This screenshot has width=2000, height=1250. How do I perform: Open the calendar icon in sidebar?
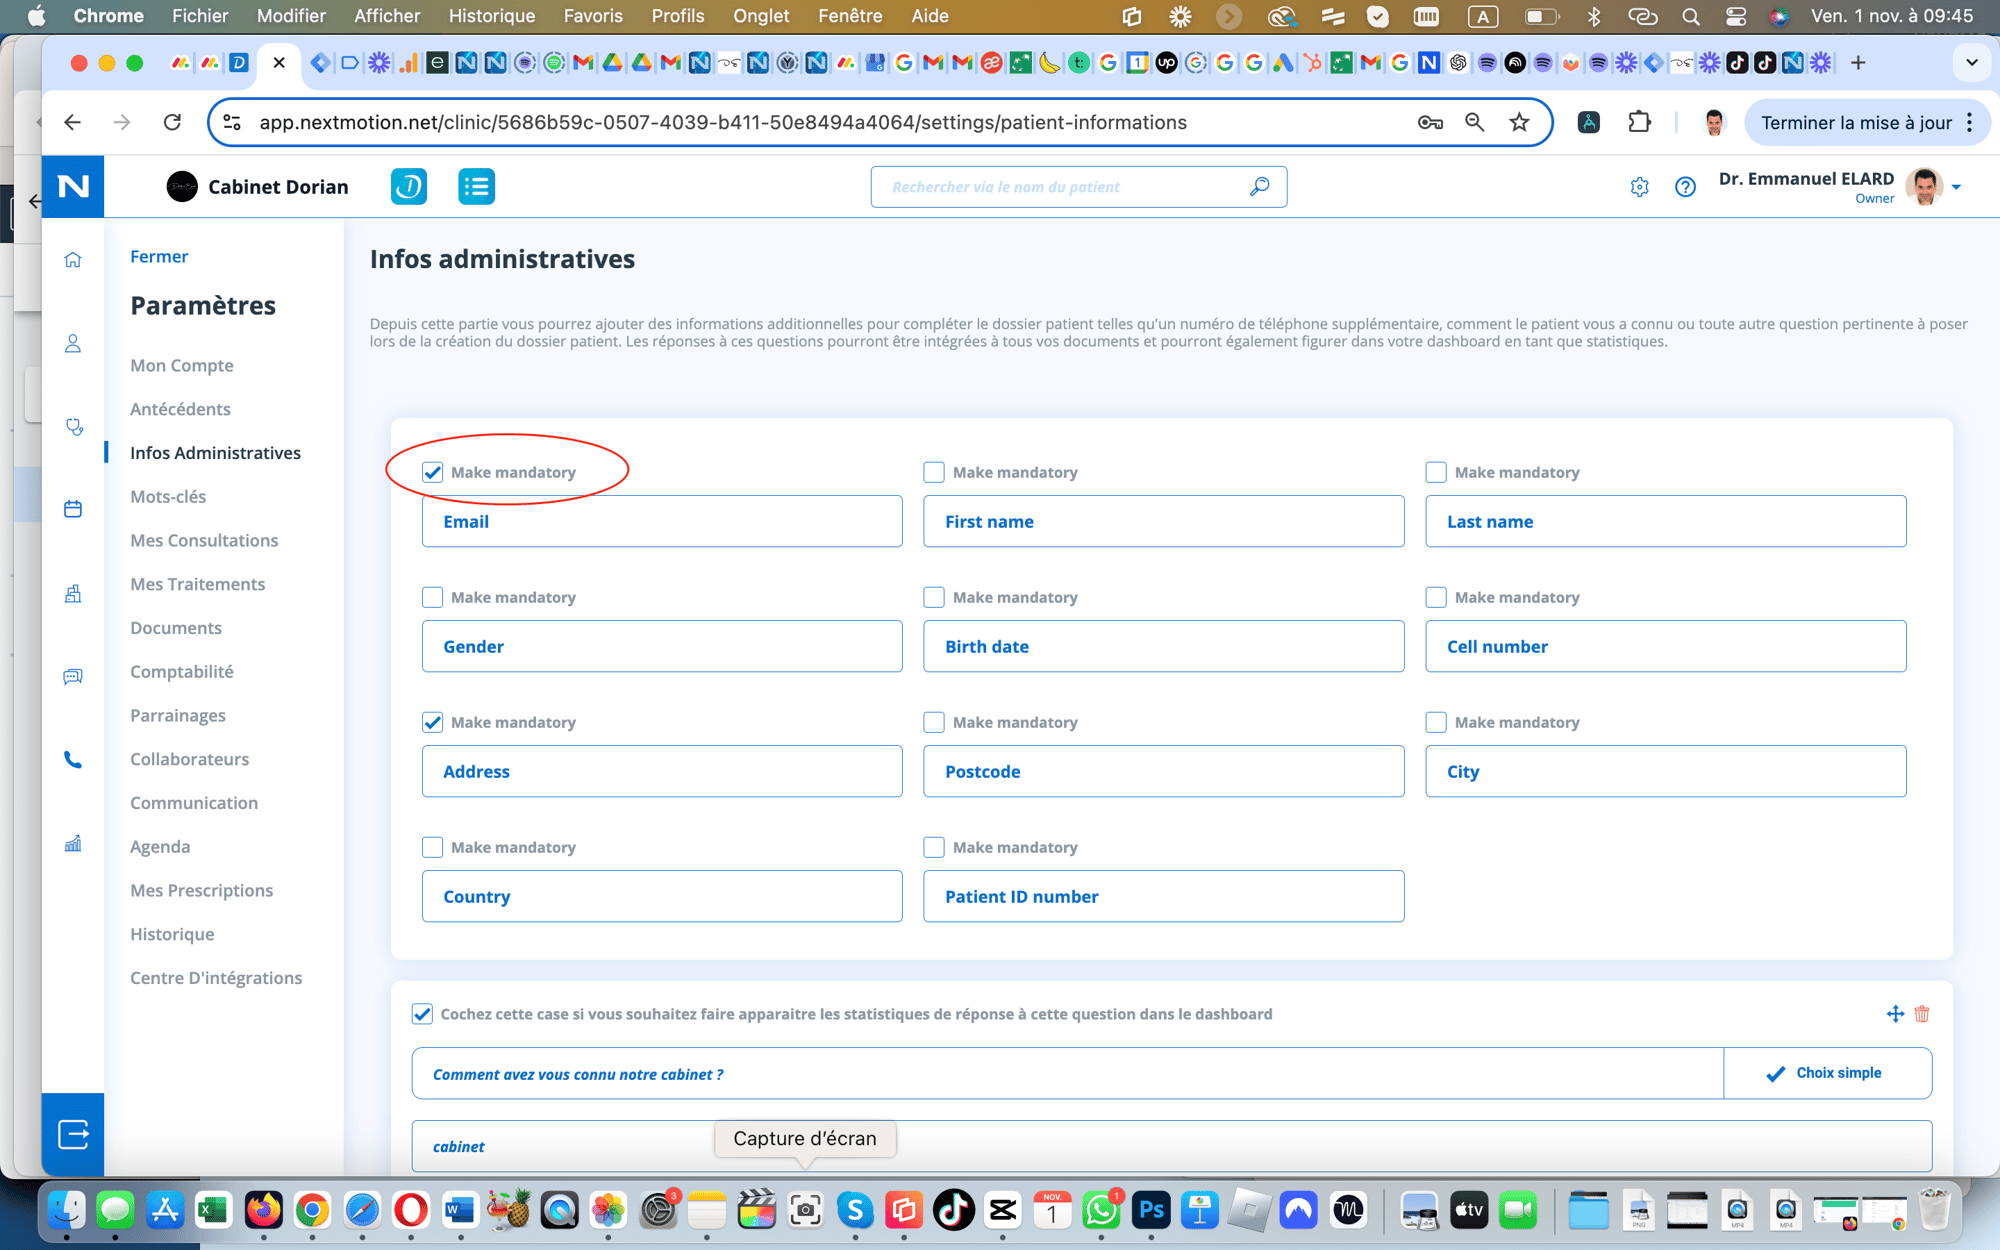click(73, 509)
